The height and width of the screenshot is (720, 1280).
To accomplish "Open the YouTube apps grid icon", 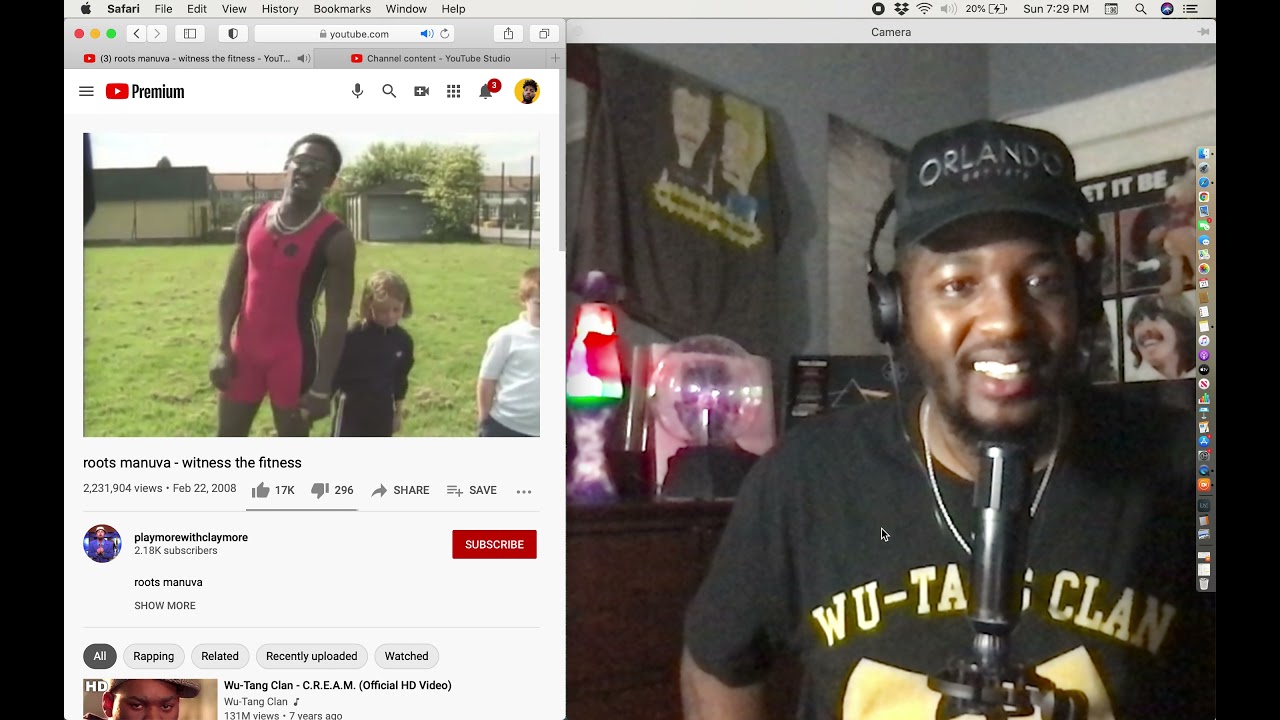I will click(x=453, y=91).
